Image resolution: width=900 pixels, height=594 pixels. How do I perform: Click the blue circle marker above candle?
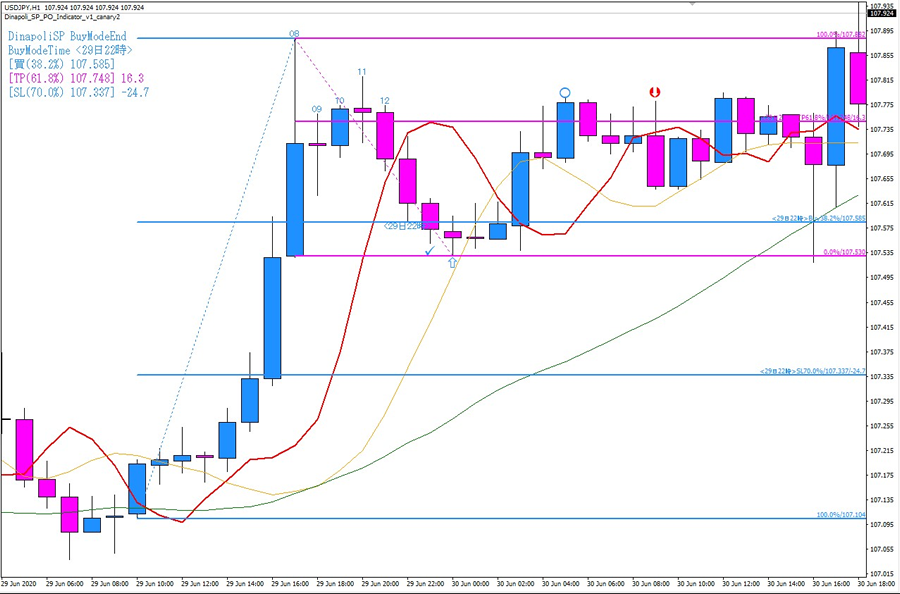(565, 92)
